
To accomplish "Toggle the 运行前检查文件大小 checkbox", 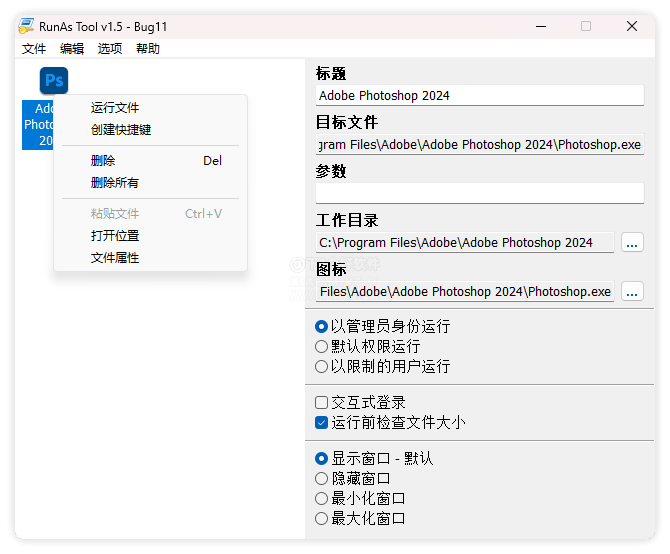I will [x=322, y=422].
